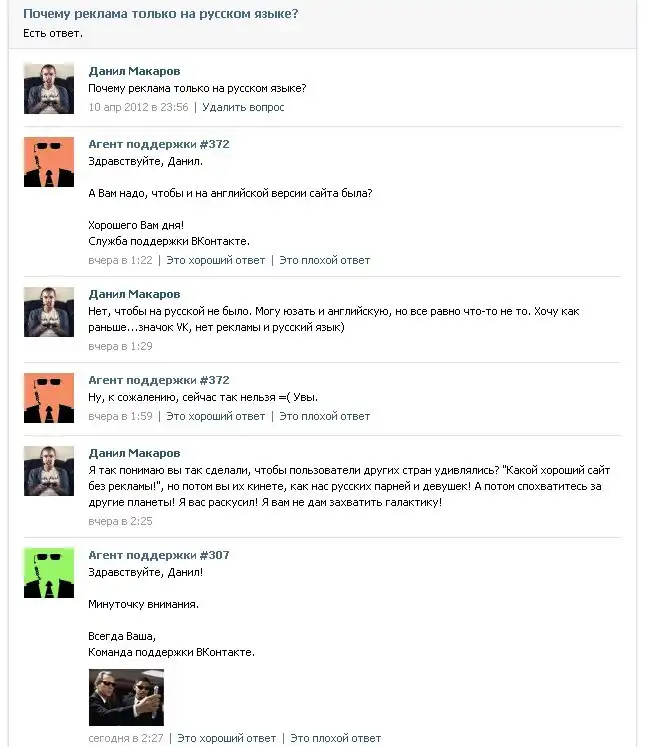647x747 pixels.
Task: Click the "Агент поддержки #307" name link
Action: [158, 555]
